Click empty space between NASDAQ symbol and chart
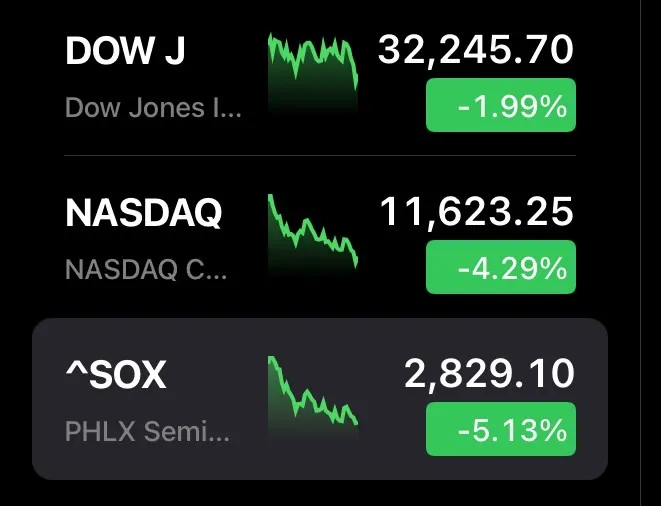The height and width of the screenshot is (506, 661). [246, 214]
